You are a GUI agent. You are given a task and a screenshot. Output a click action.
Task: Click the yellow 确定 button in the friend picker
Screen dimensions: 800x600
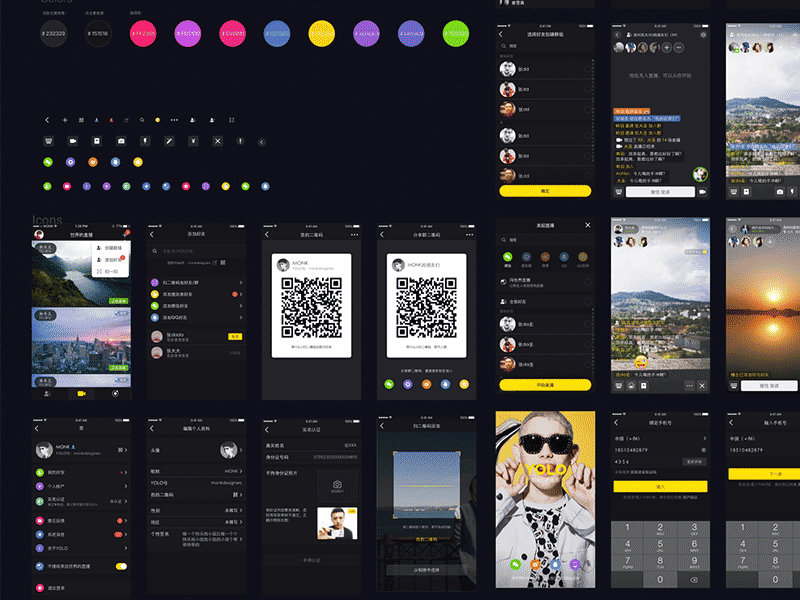coord(545,191)
